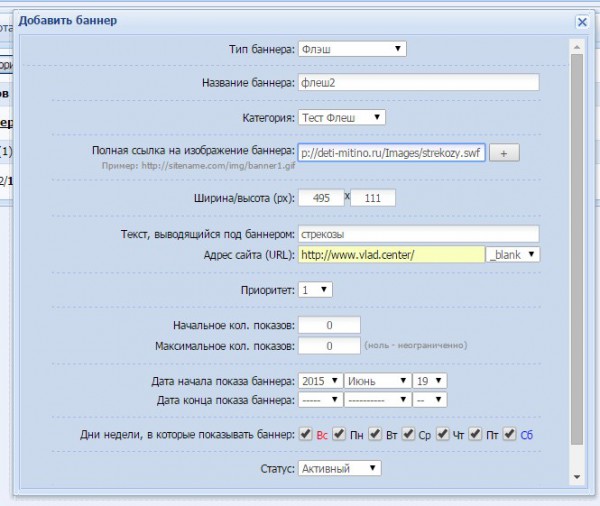
Task: Uncheck the Чт (Thursday) checkbox
Action: tap(443, 434)
